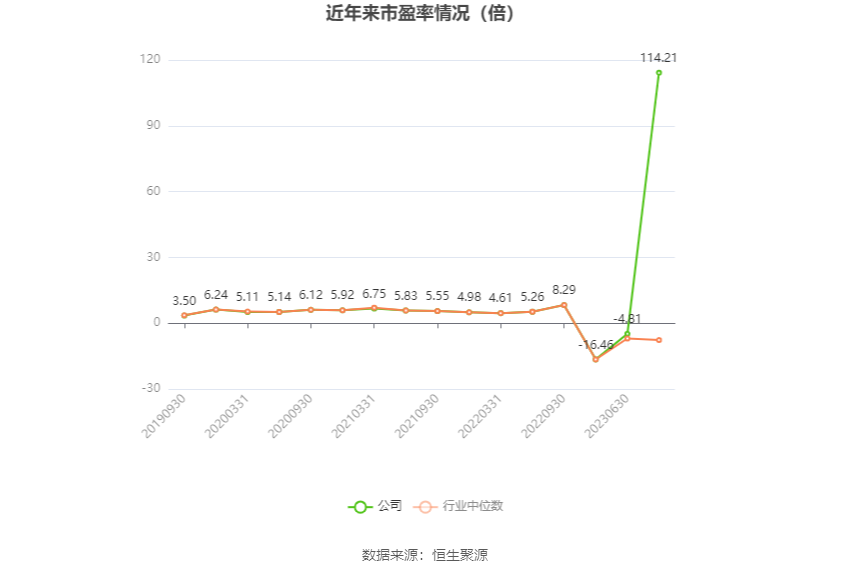Click the 20190930 axis label
The image size is (850, 575).
[x=164, y=416]
